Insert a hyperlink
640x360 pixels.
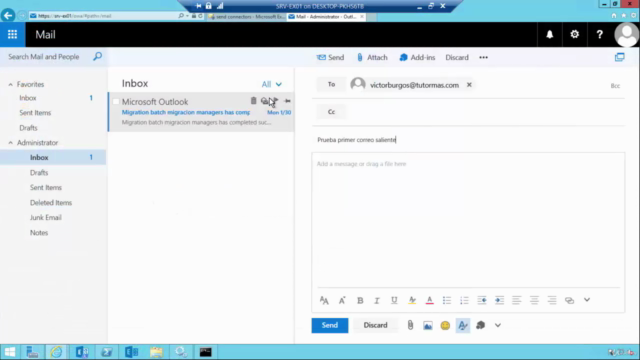tap(569, 300)
